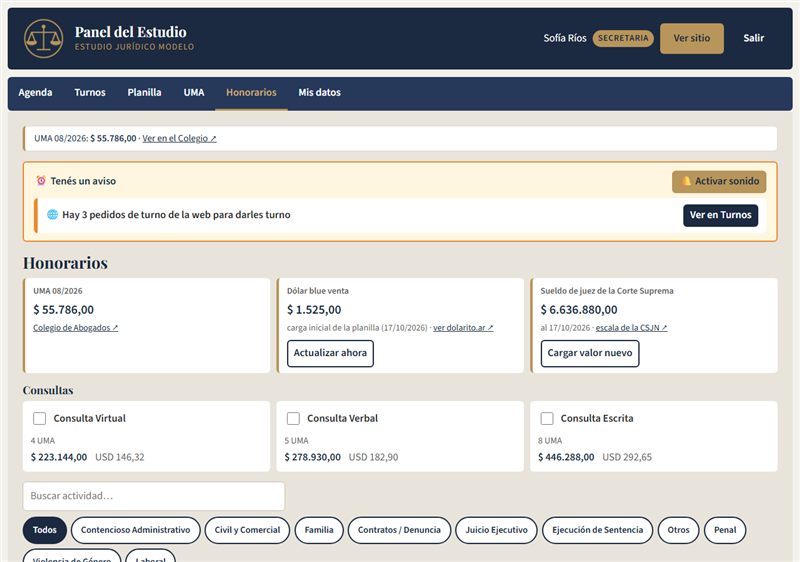Click the Consultas section heading
800x562 pixels.
coord(48,390)
